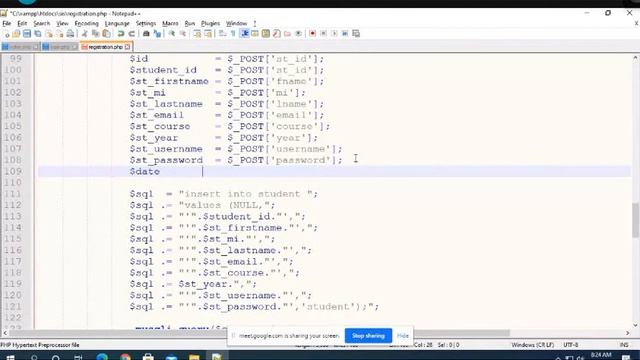
Task: Click the Close All toolbar icon
Action: (60, 33)
